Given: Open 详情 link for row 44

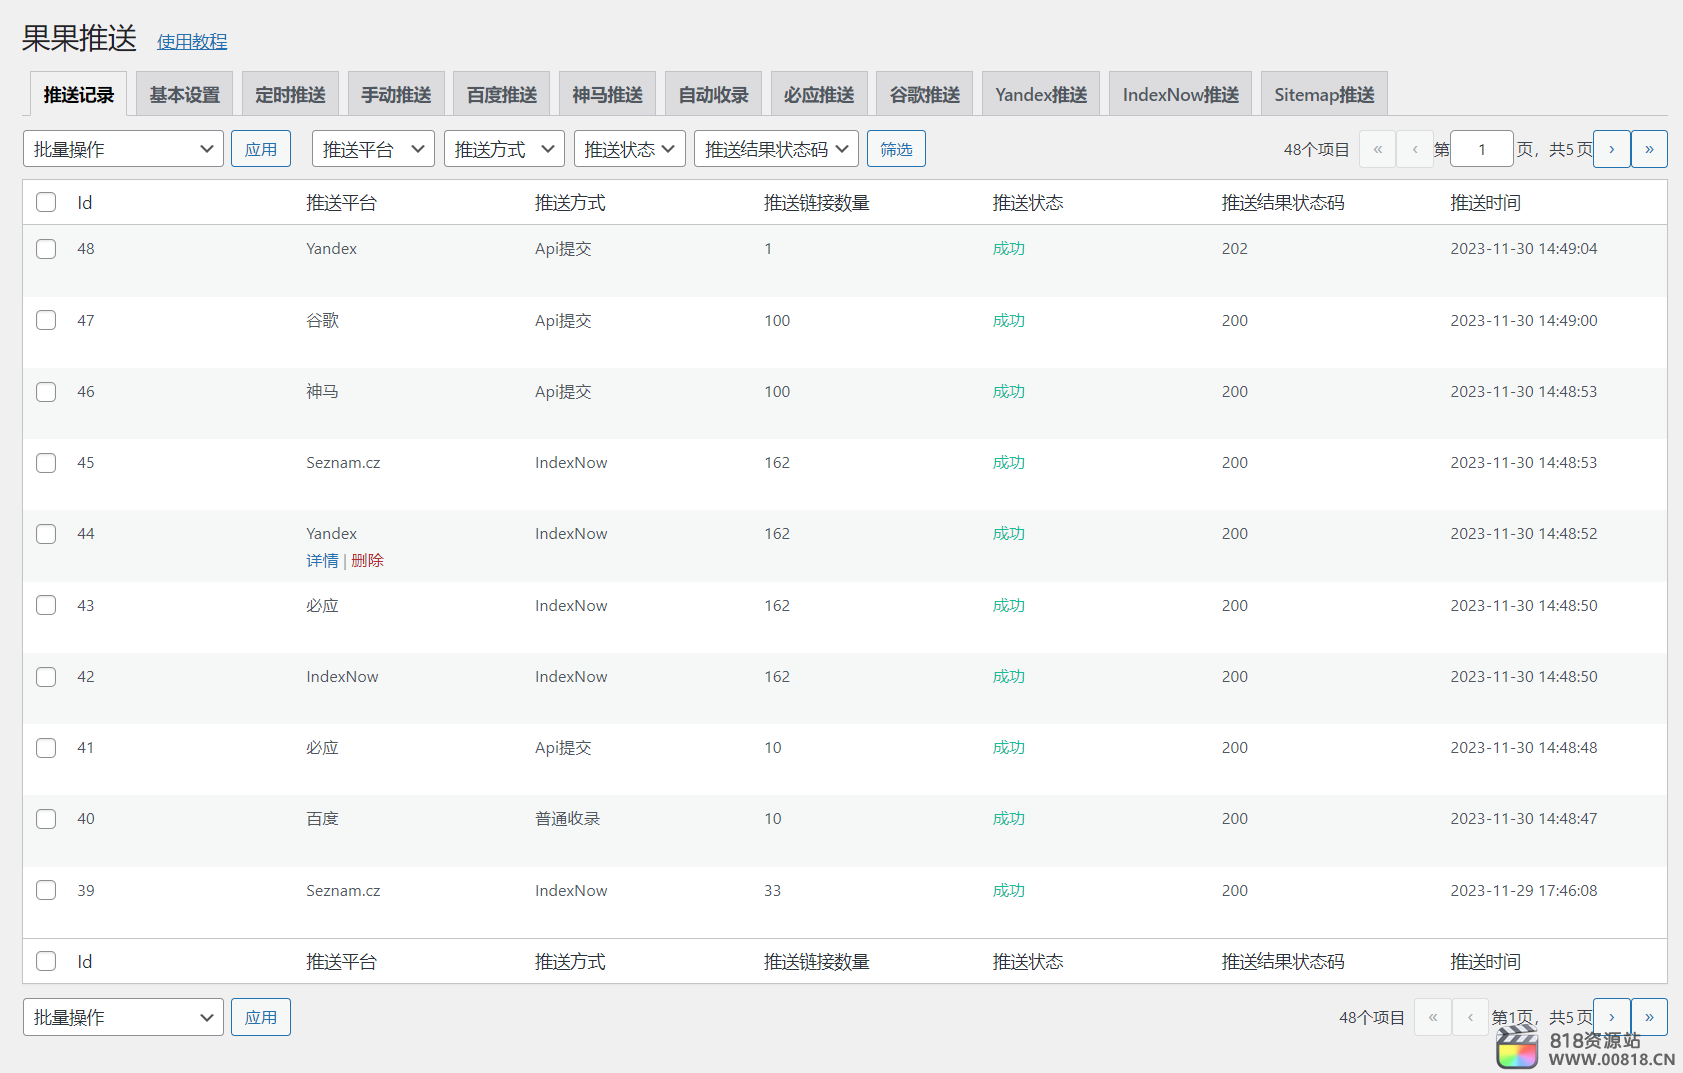Looking at the screenshot, I should (322, 561).
